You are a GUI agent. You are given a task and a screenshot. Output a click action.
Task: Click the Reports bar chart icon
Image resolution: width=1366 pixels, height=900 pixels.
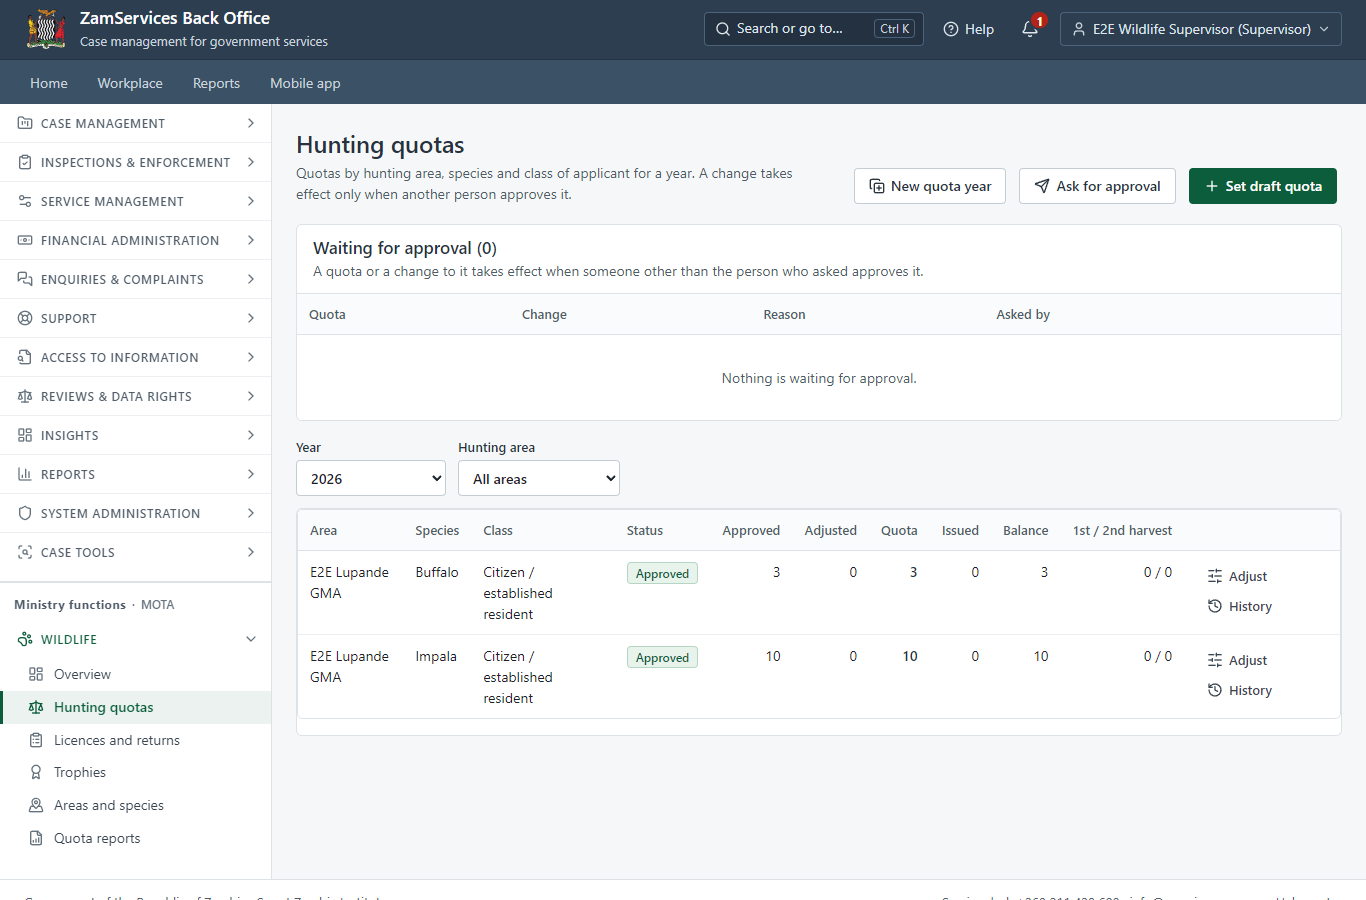[x=25, y=474]
